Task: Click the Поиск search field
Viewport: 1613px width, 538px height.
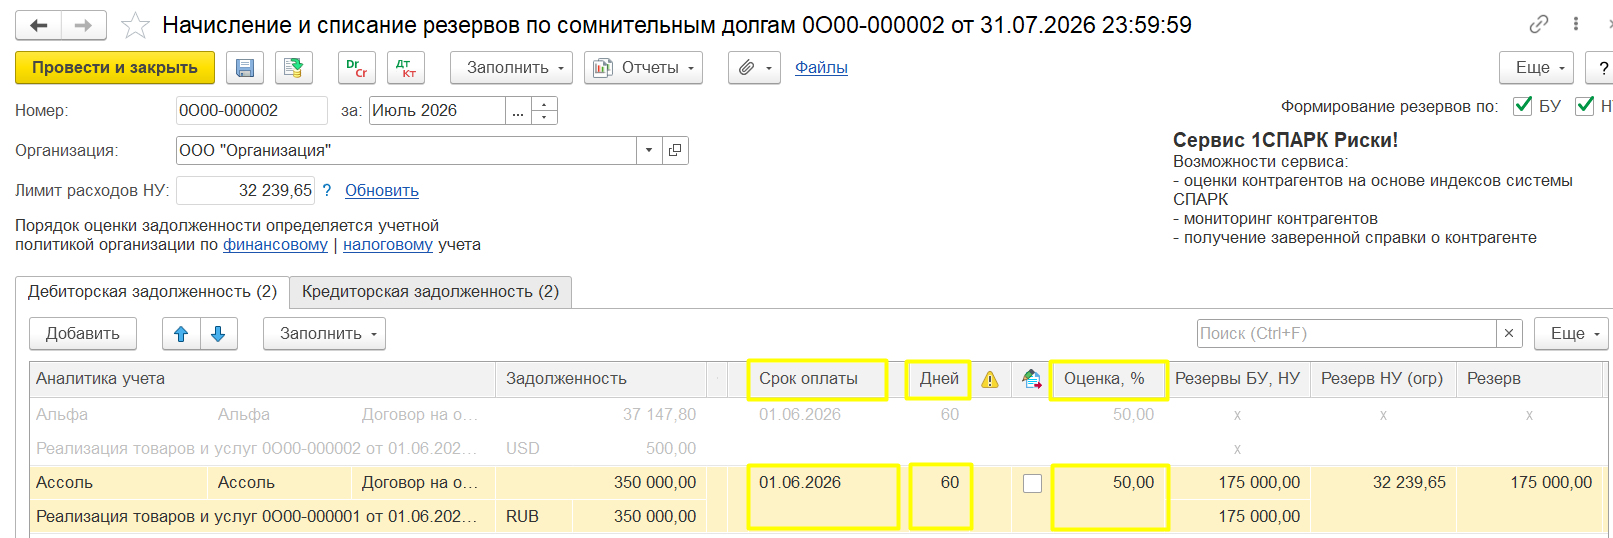Action: (1346, 334)
